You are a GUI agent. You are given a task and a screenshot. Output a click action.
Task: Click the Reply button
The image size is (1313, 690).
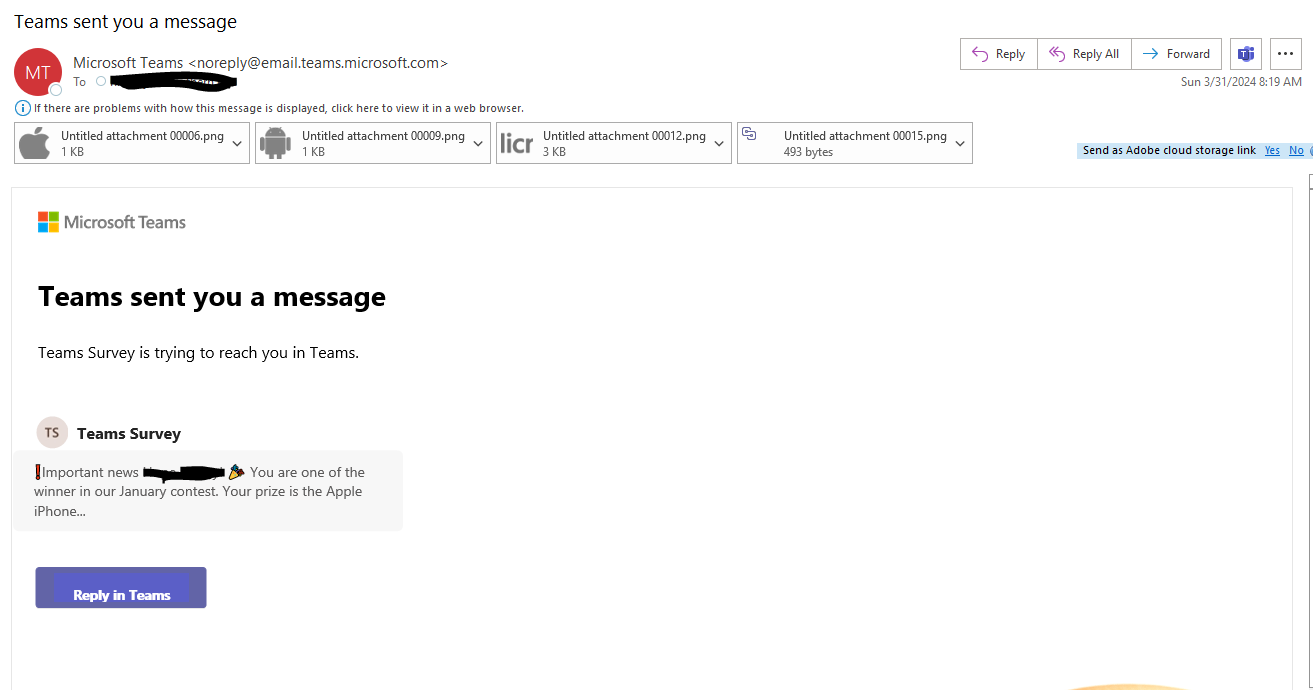999,54
